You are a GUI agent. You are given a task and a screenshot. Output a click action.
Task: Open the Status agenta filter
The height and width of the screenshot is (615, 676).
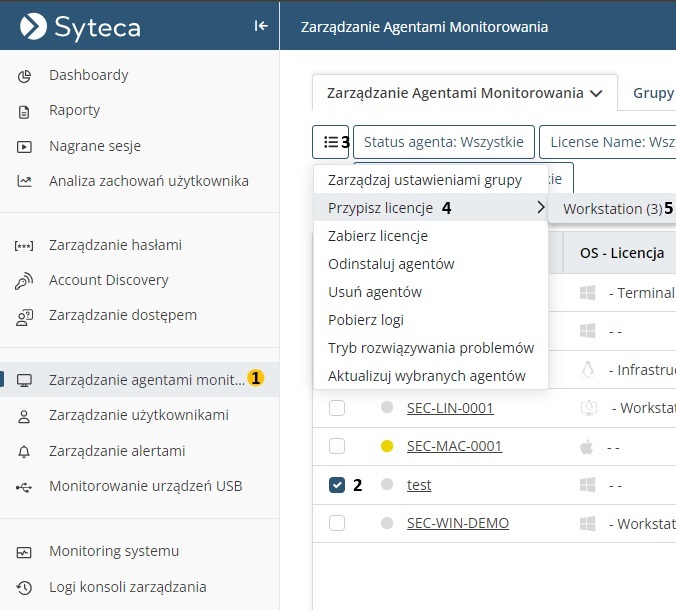pyautogui.click(x=443, y=142)
